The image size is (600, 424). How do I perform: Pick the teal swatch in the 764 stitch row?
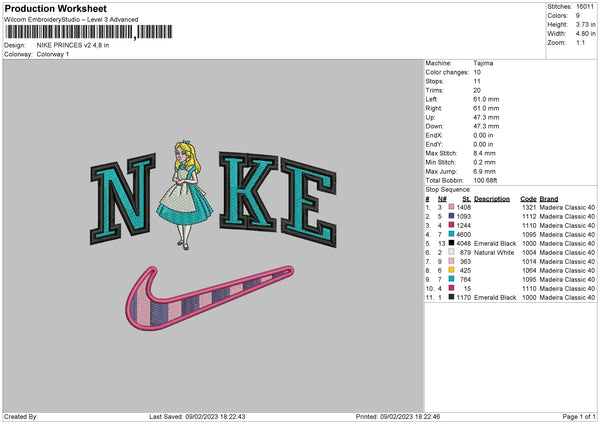[451, 279]
